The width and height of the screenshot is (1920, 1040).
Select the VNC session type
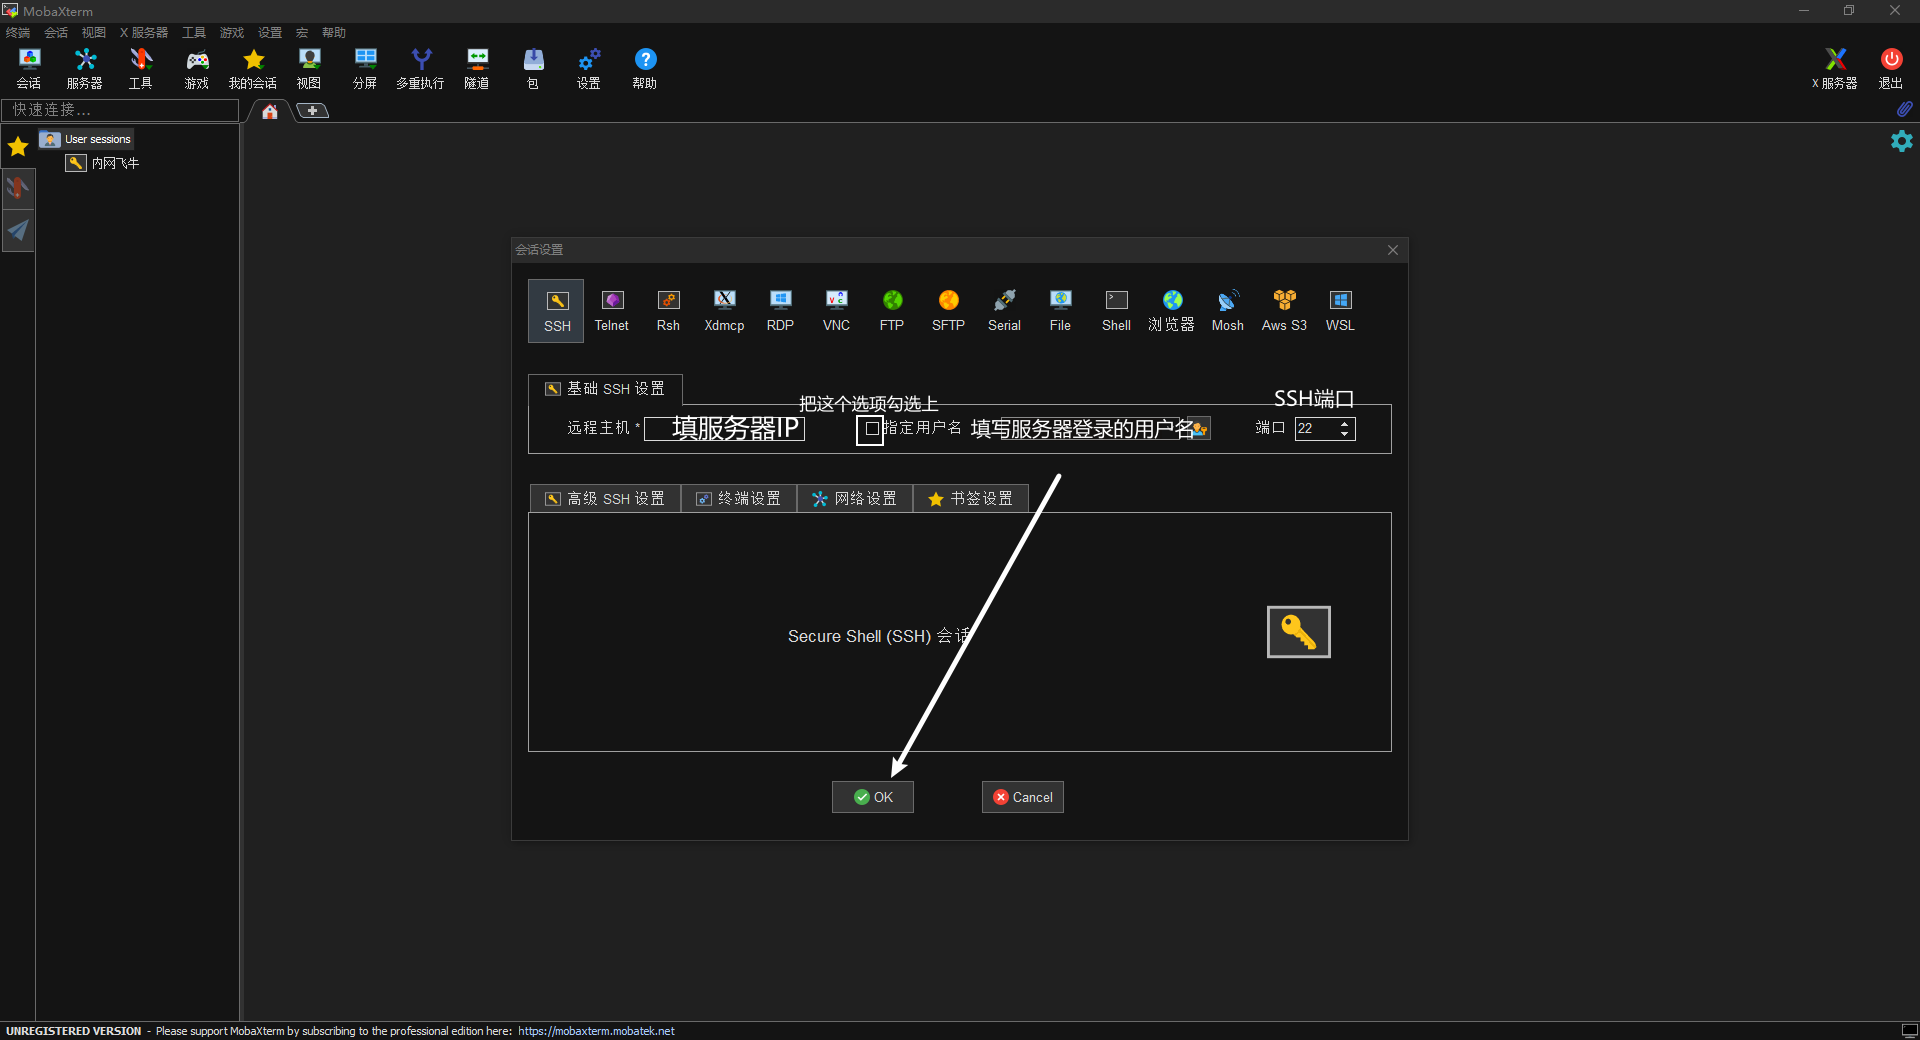click(836, 311)
